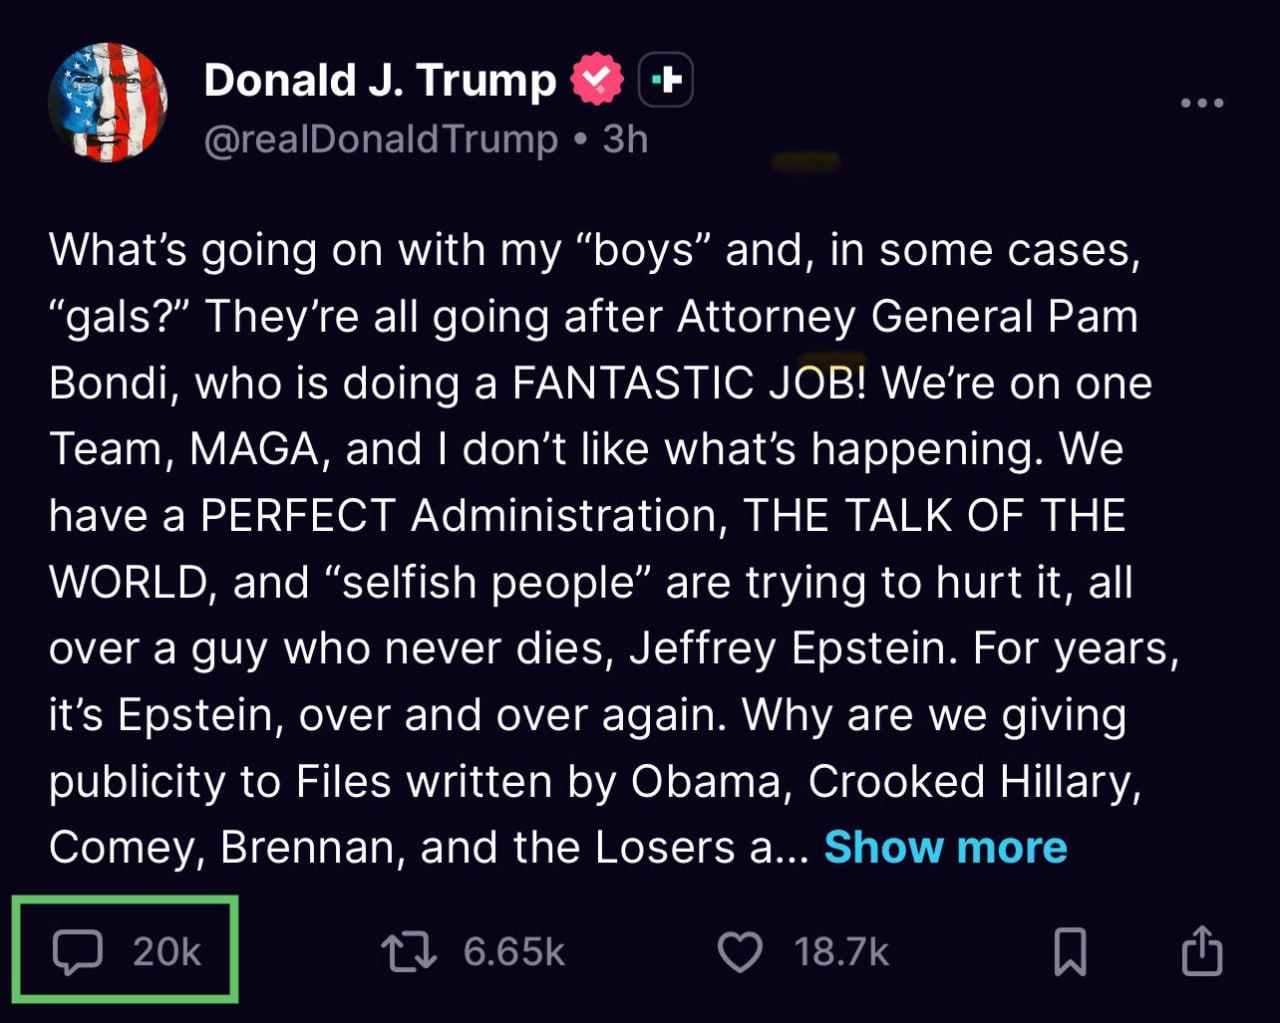Click the 18.7k likes count

(x=841, y=951)
